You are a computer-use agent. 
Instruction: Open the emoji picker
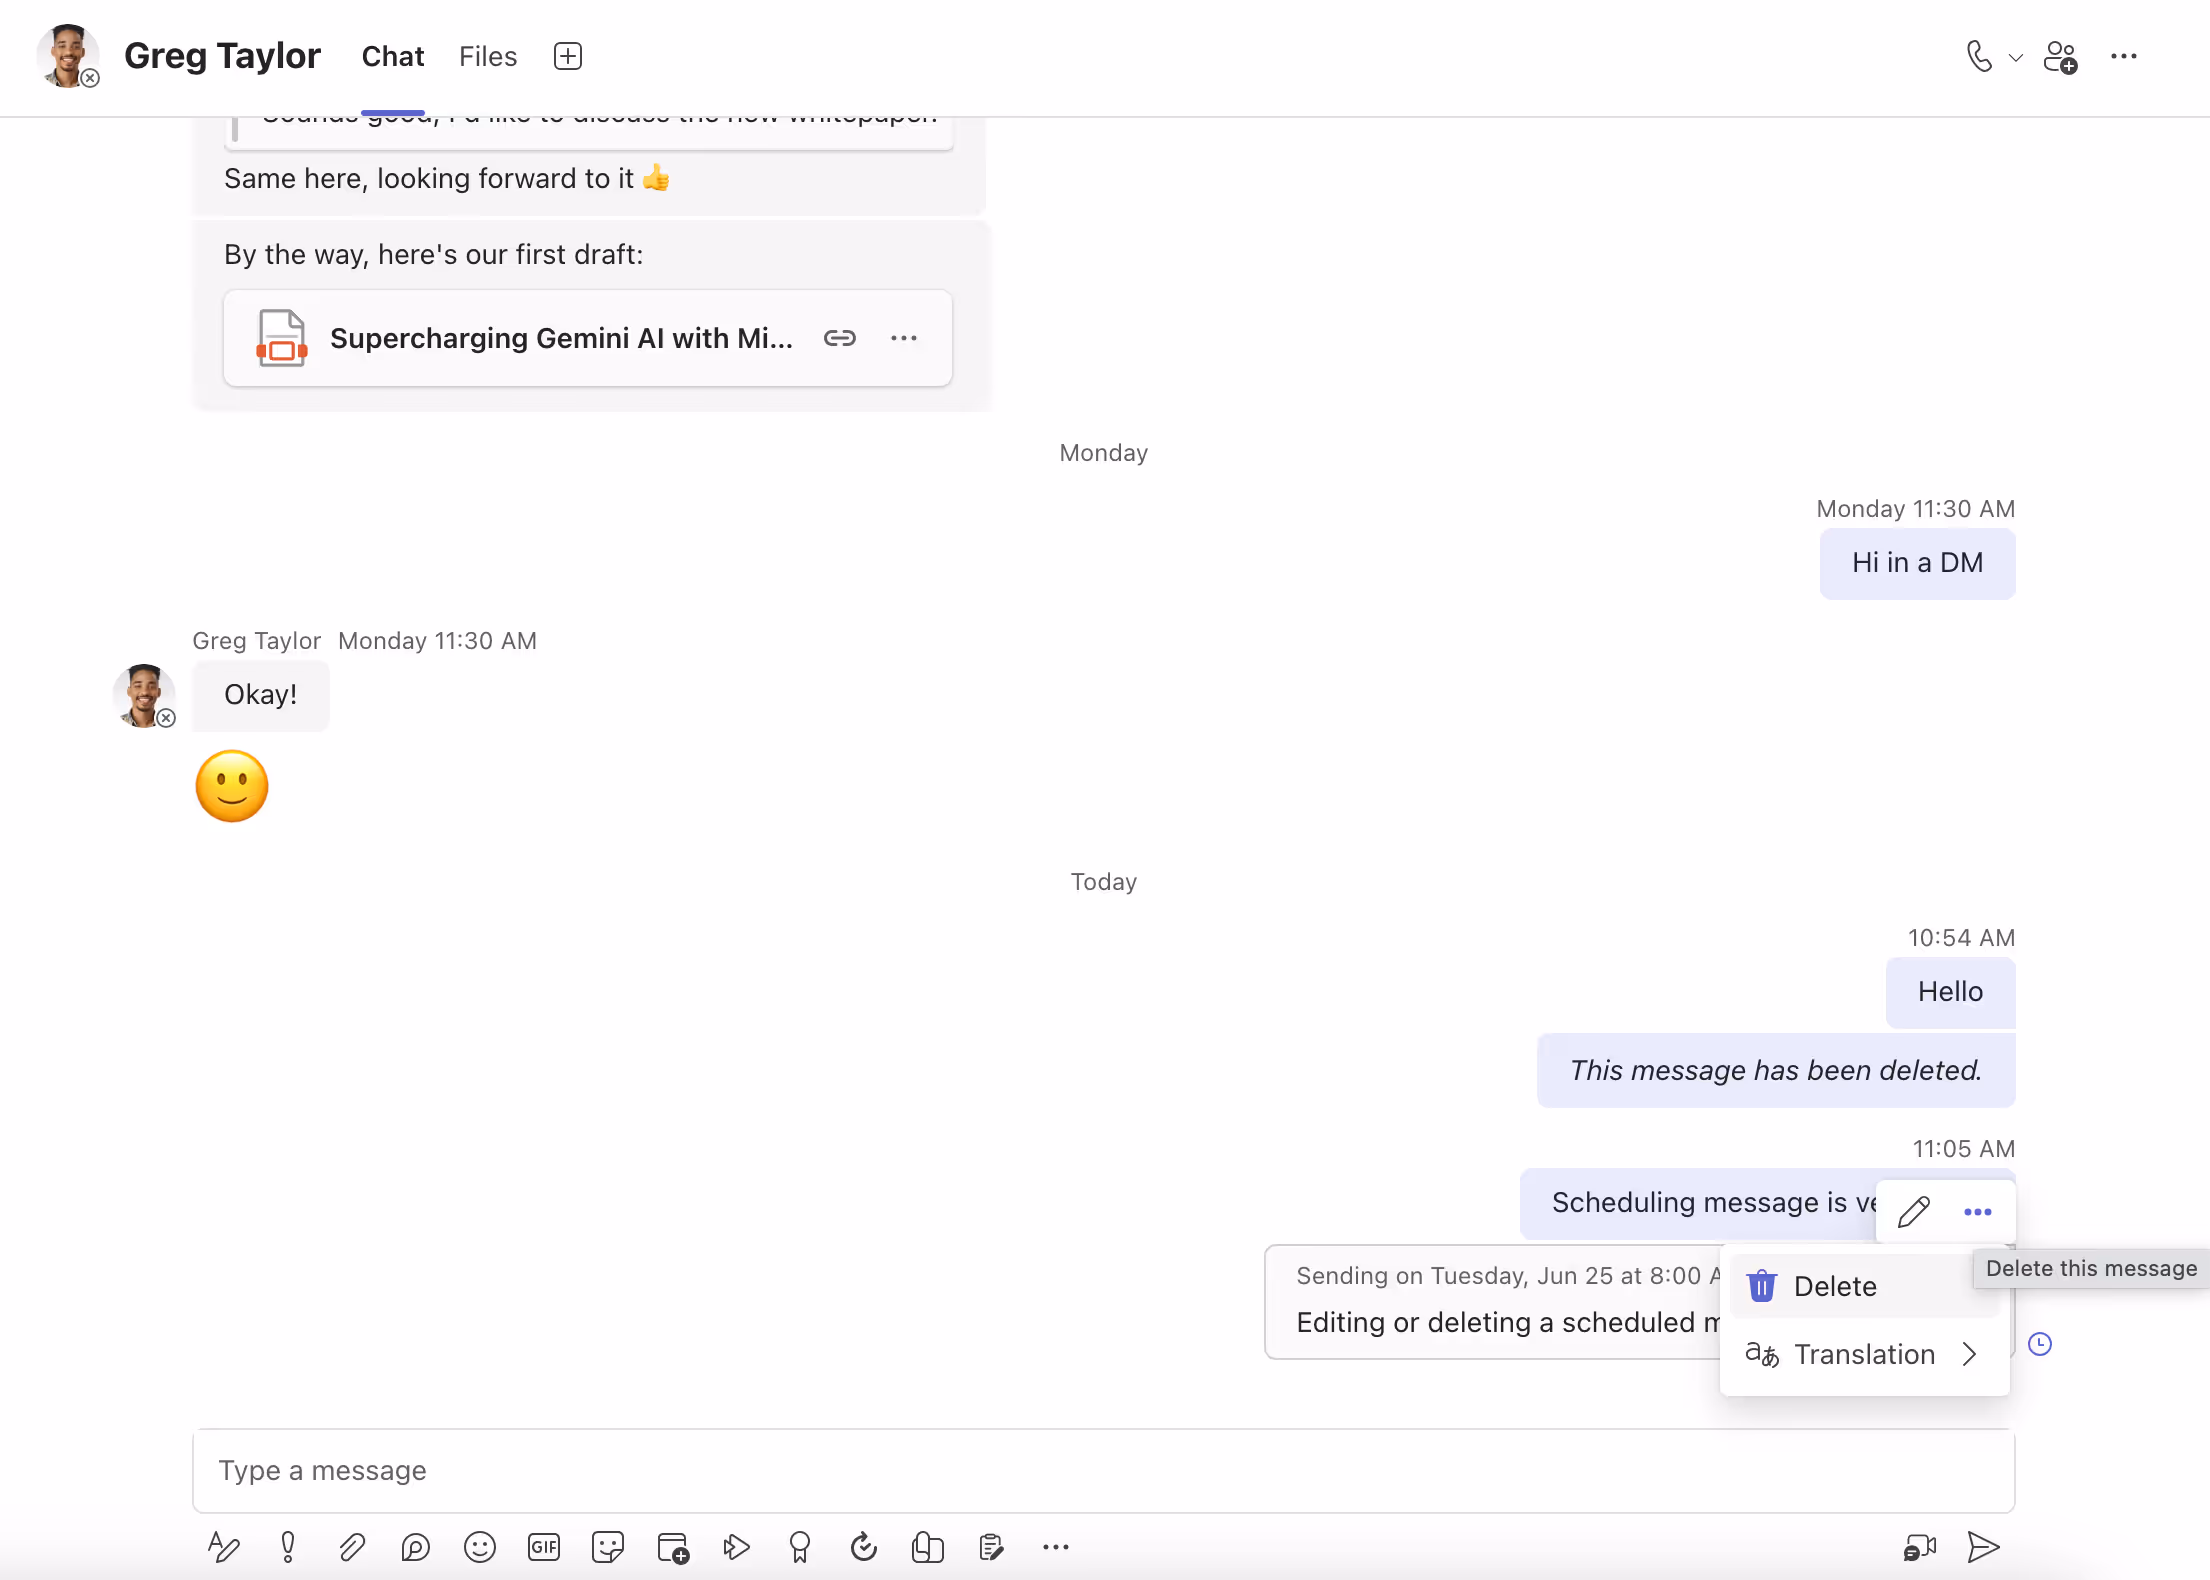tap(480, 1547)
